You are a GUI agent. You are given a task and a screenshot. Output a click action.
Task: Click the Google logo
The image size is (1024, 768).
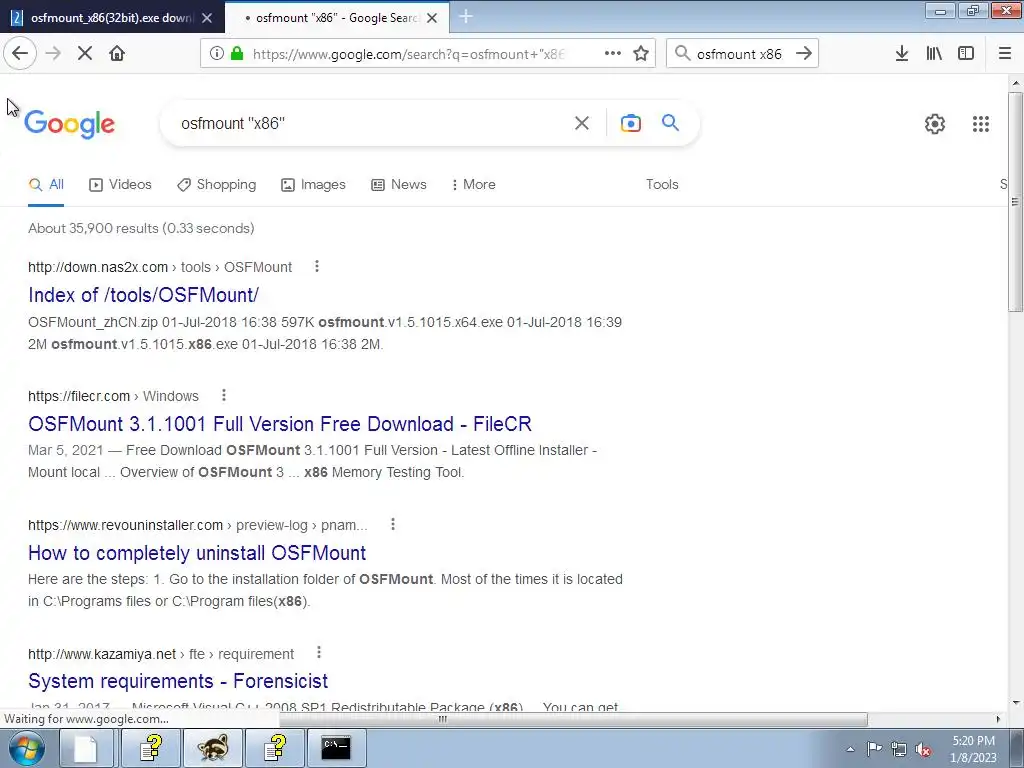pyautogui.click(x=69, y=123)
